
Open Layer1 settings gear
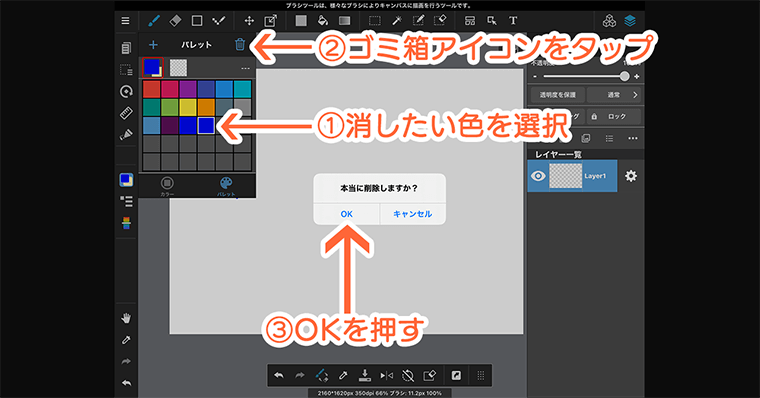(x=631, y=176)
